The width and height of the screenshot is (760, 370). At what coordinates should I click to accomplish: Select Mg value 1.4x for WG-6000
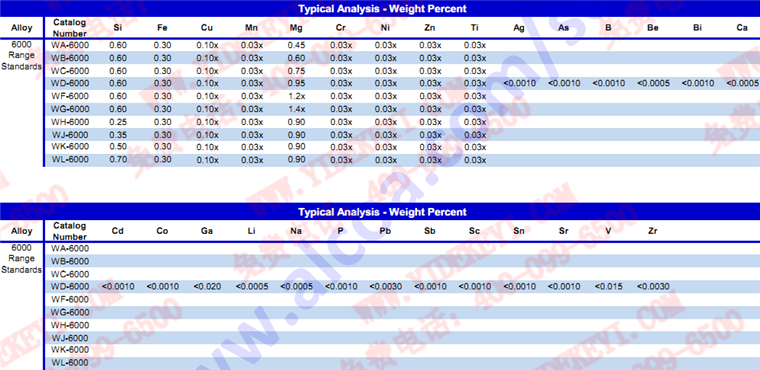coord(296,109)
